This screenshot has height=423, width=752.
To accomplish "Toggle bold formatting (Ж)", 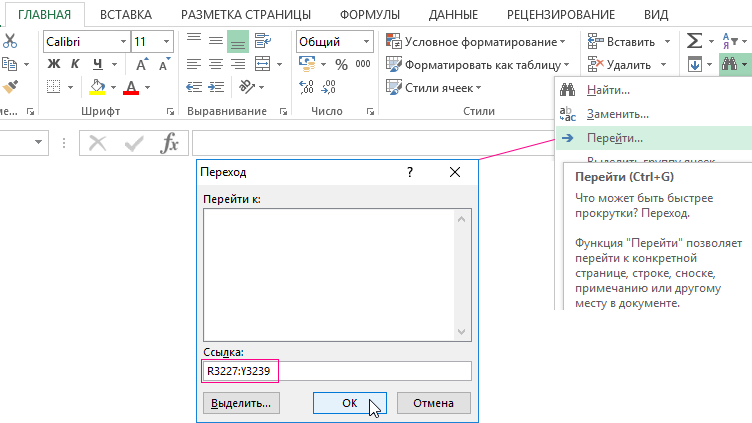I will (54, 64).
